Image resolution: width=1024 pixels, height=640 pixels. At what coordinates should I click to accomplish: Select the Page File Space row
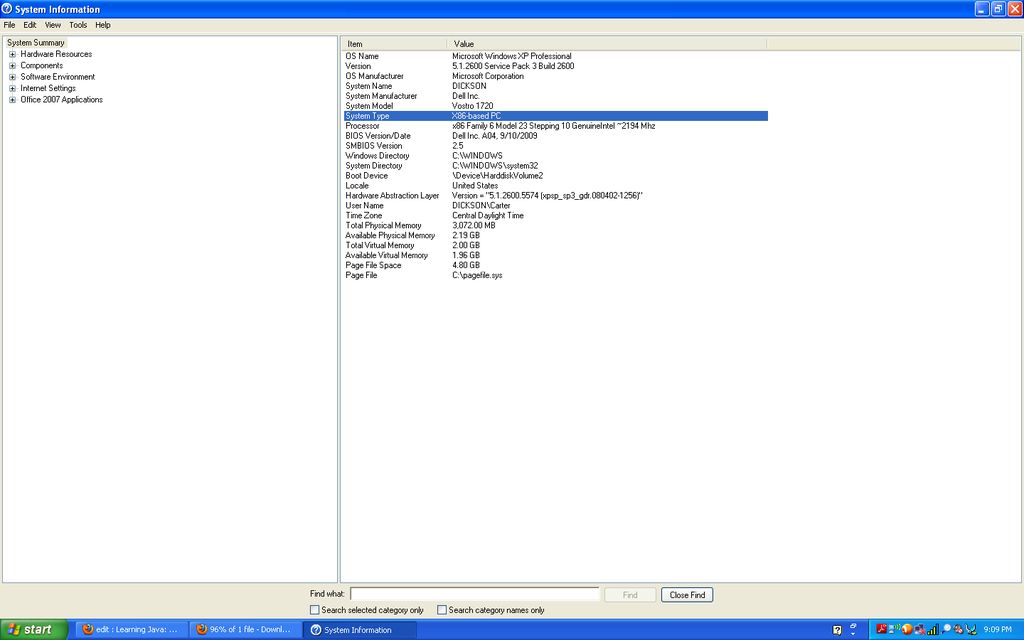tap(556, 265)
